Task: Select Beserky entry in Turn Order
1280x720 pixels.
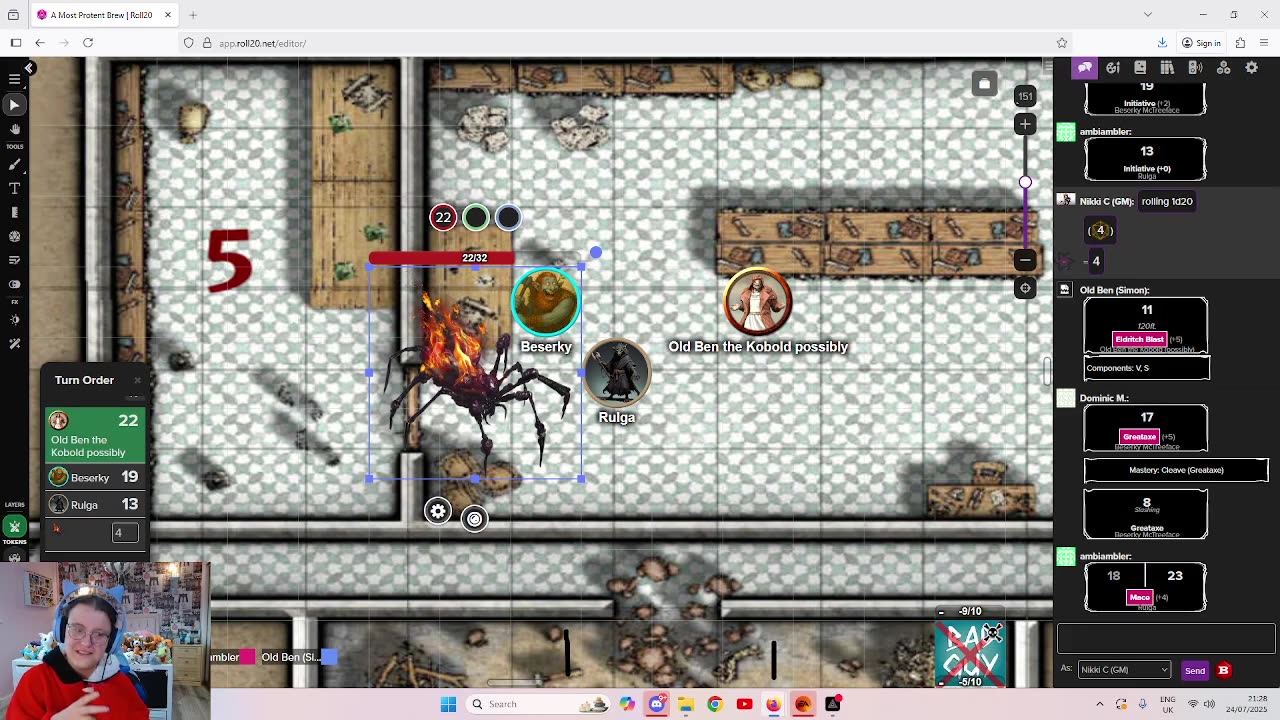Action: (x=95, y=477)
